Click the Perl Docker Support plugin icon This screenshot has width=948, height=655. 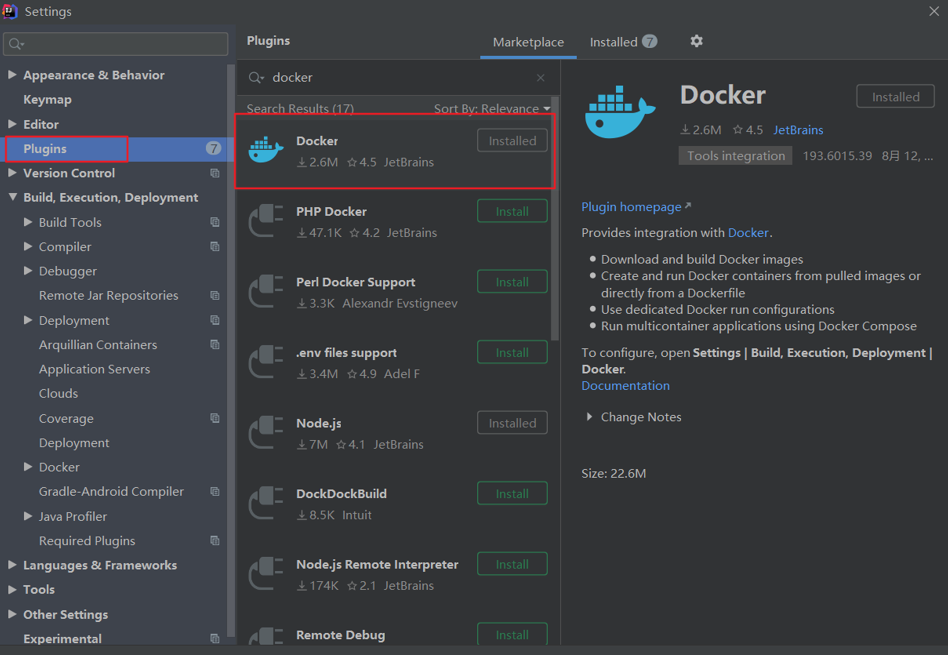click(265, 292)
